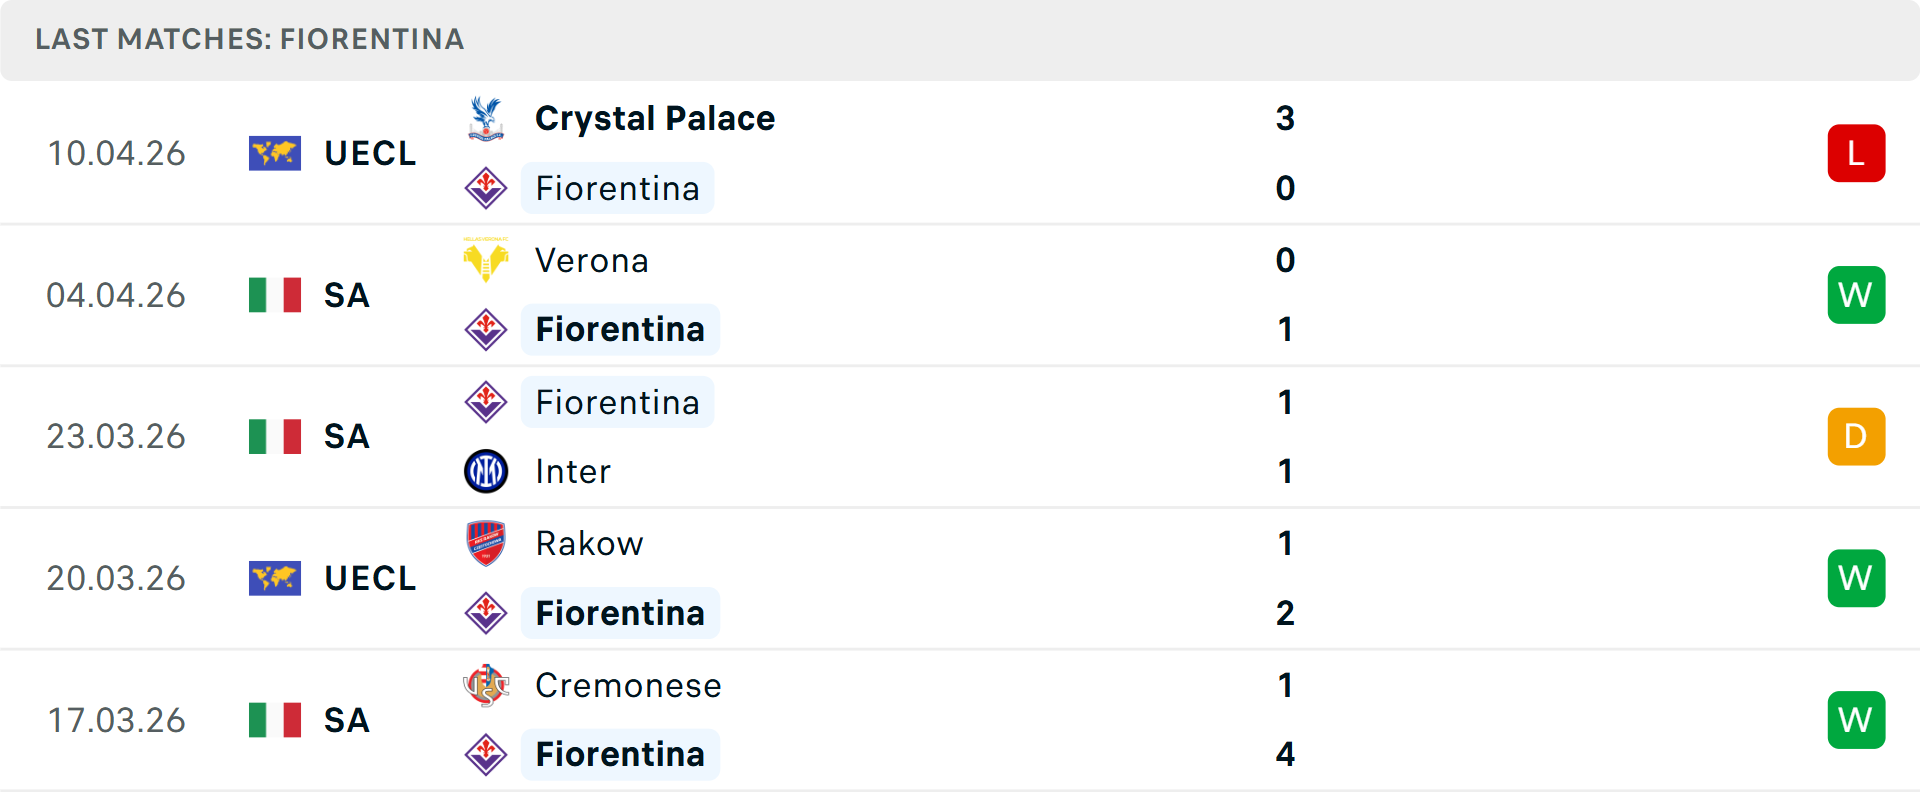
Task: Click the Rakow club crest
Action: point(486,543)
